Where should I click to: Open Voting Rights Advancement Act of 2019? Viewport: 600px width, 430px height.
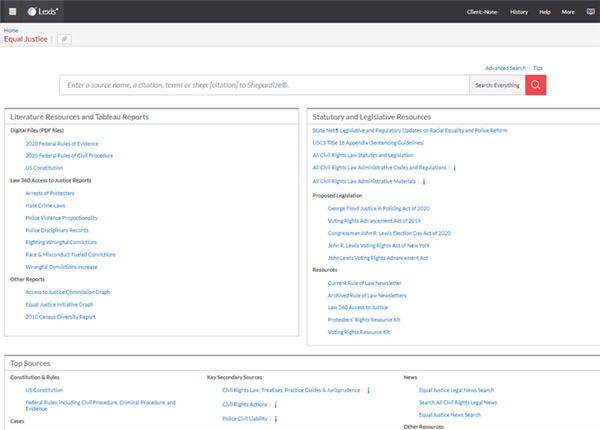coord(374,221)
